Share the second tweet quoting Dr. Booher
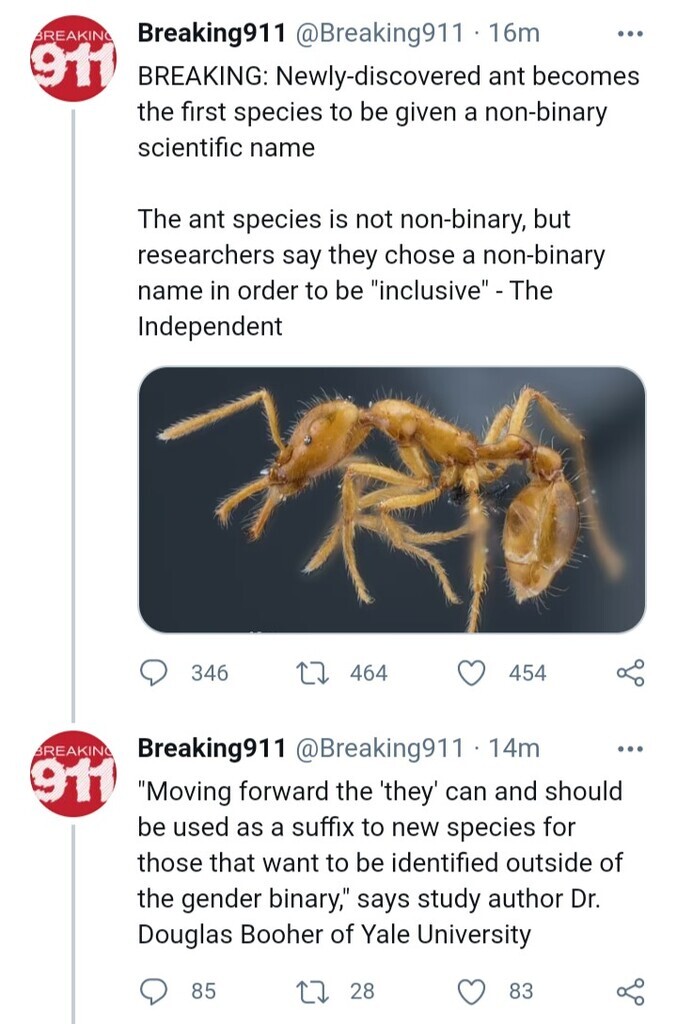Screen dimensions: 677x1024 630,991
